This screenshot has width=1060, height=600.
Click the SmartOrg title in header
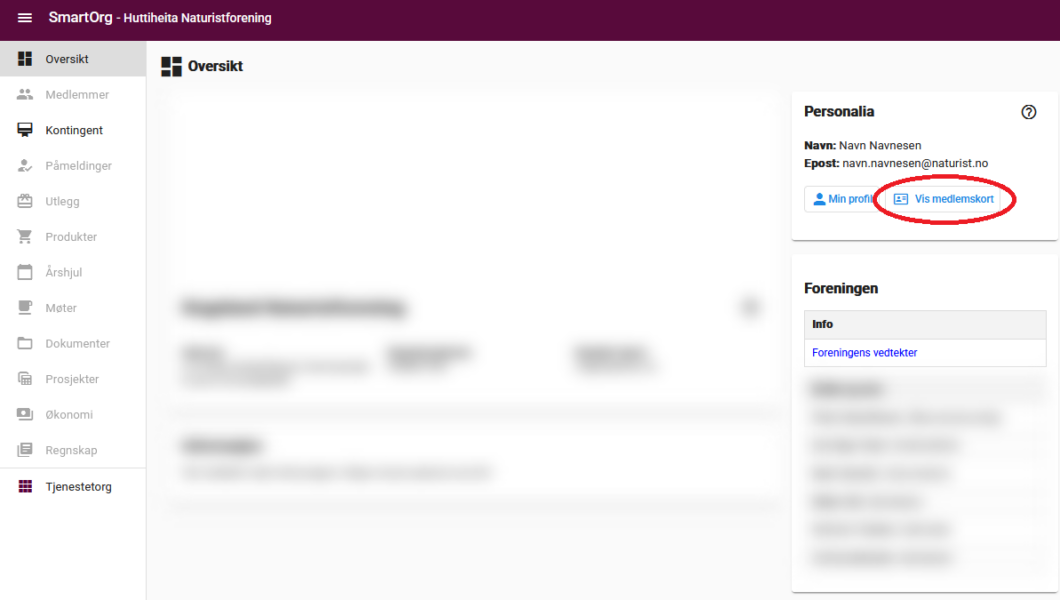point(80,18)
